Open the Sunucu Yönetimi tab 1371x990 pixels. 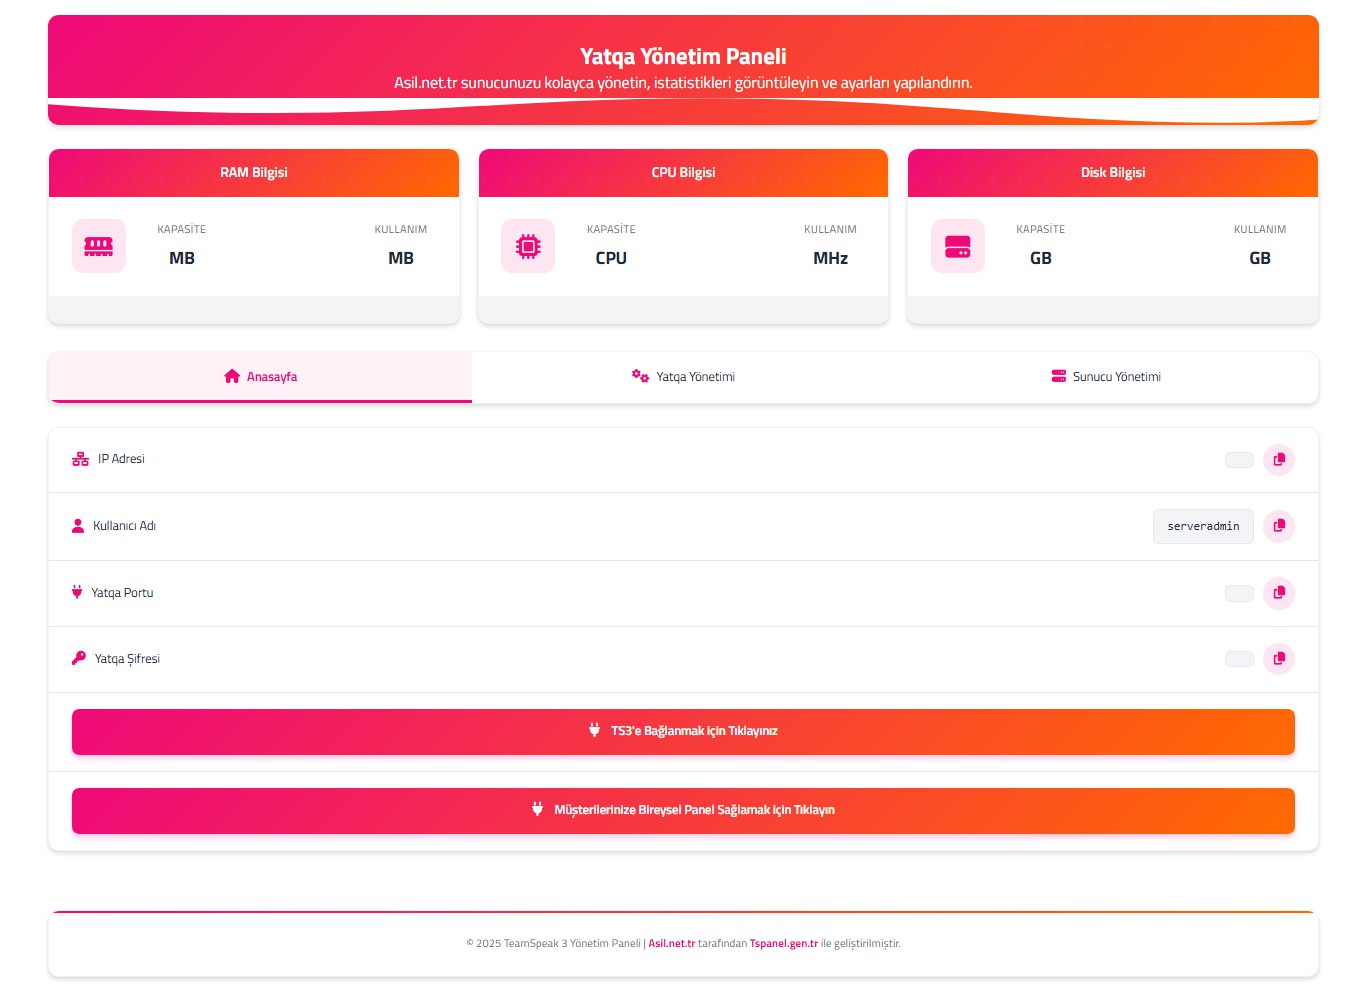(1105, 377)
